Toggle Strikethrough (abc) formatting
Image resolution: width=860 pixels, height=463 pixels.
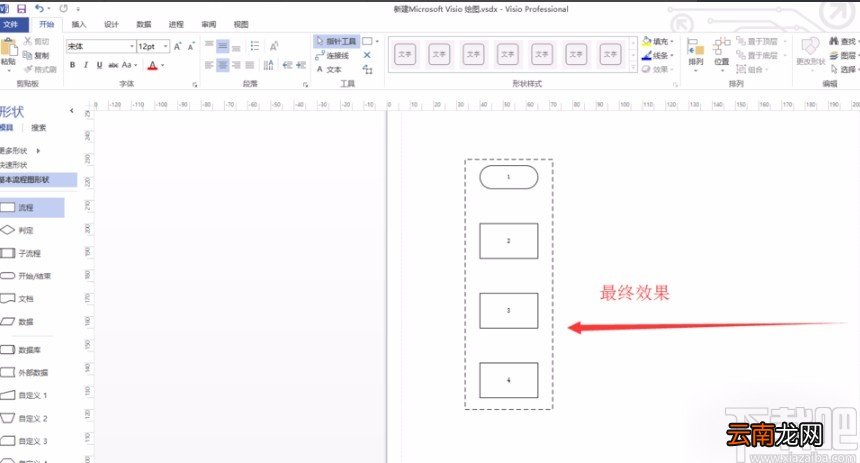click(x=114, y=65)
